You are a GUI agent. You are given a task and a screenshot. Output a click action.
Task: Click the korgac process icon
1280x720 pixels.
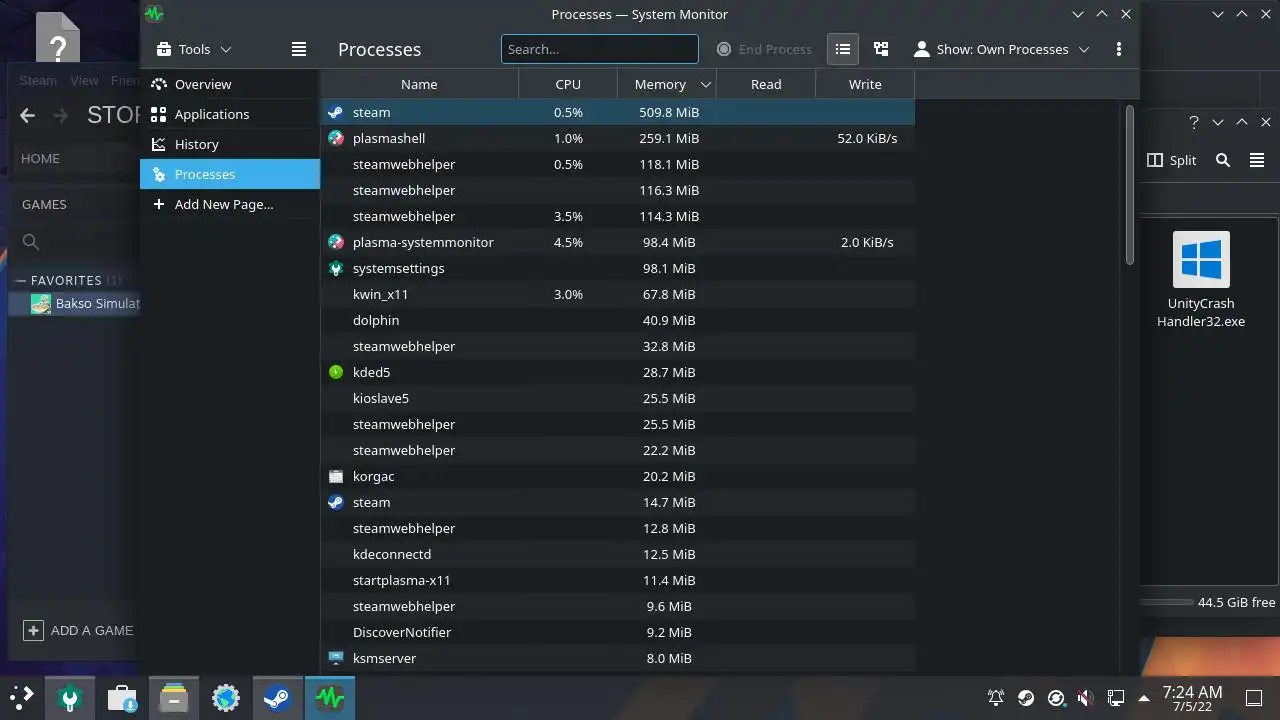336,476
